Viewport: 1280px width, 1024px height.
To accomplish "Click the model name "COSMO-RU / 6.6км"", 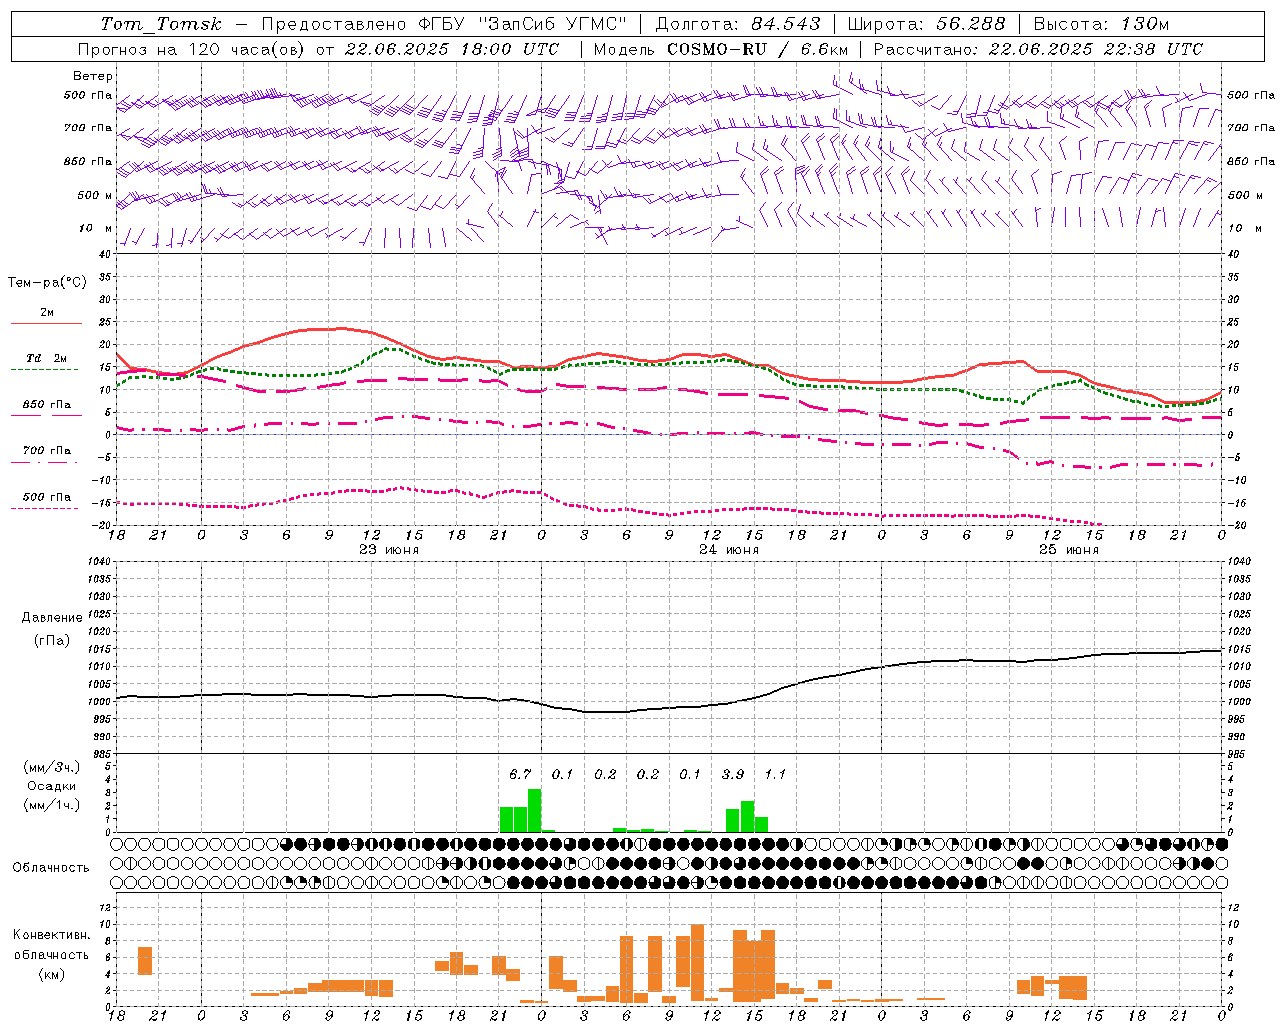I will 757,49.
